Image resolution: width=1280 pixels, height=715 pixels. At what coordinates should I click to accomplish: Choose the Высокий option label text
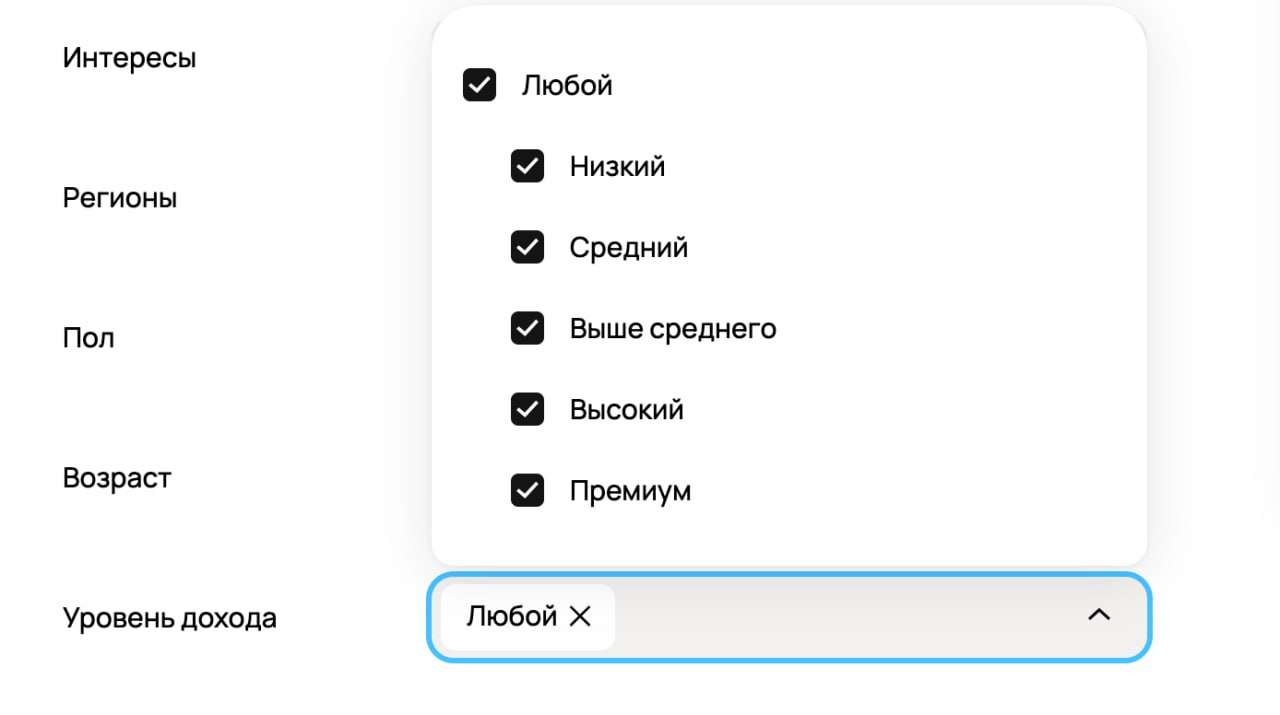pos(626,409)
